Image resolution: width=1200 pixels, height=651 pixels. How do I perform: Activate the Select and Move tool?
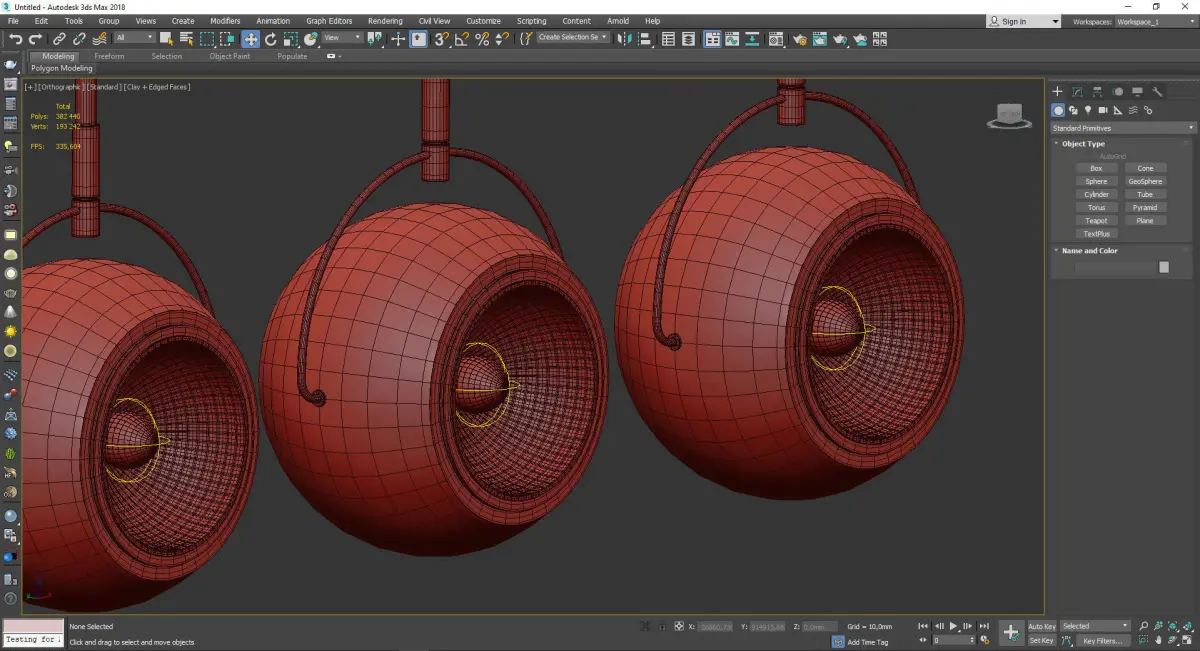tap(250, 39)
